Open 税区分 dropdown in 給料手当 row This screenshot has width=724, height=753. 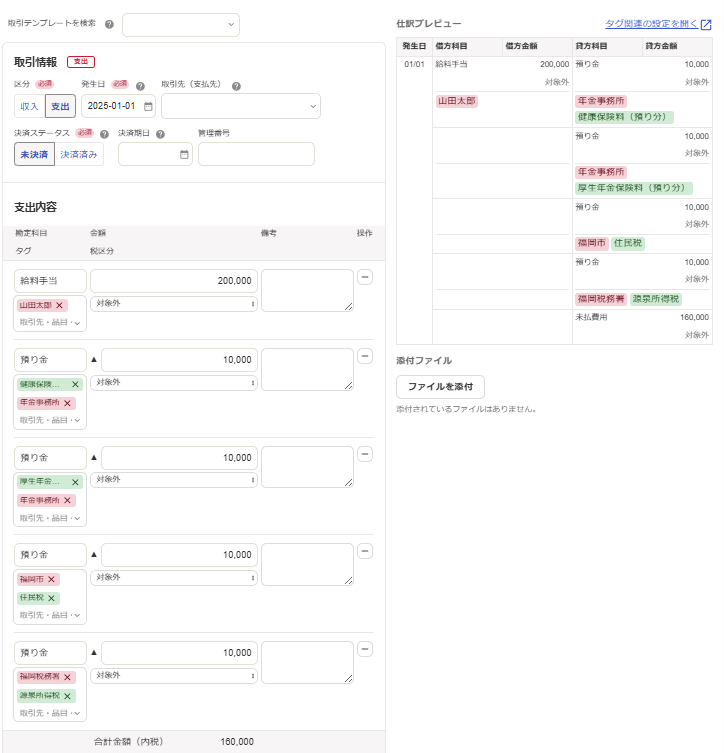(x=173, y=303)
